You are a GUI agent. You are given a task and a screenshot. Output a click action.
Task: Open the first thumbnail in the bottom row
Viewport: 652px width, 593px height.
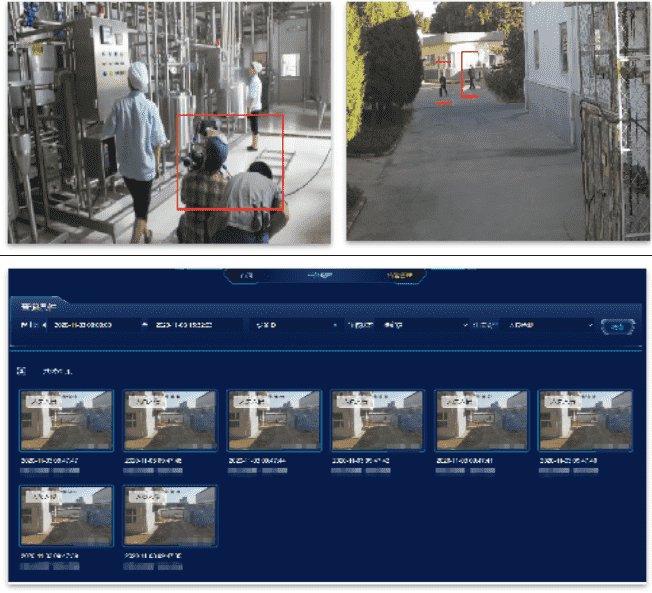[66, 516]
